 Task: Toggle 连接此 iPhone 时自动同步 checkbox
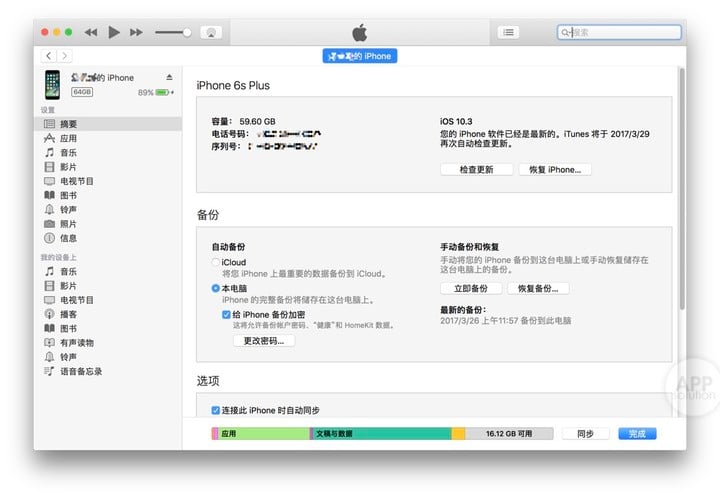point(215,410)
